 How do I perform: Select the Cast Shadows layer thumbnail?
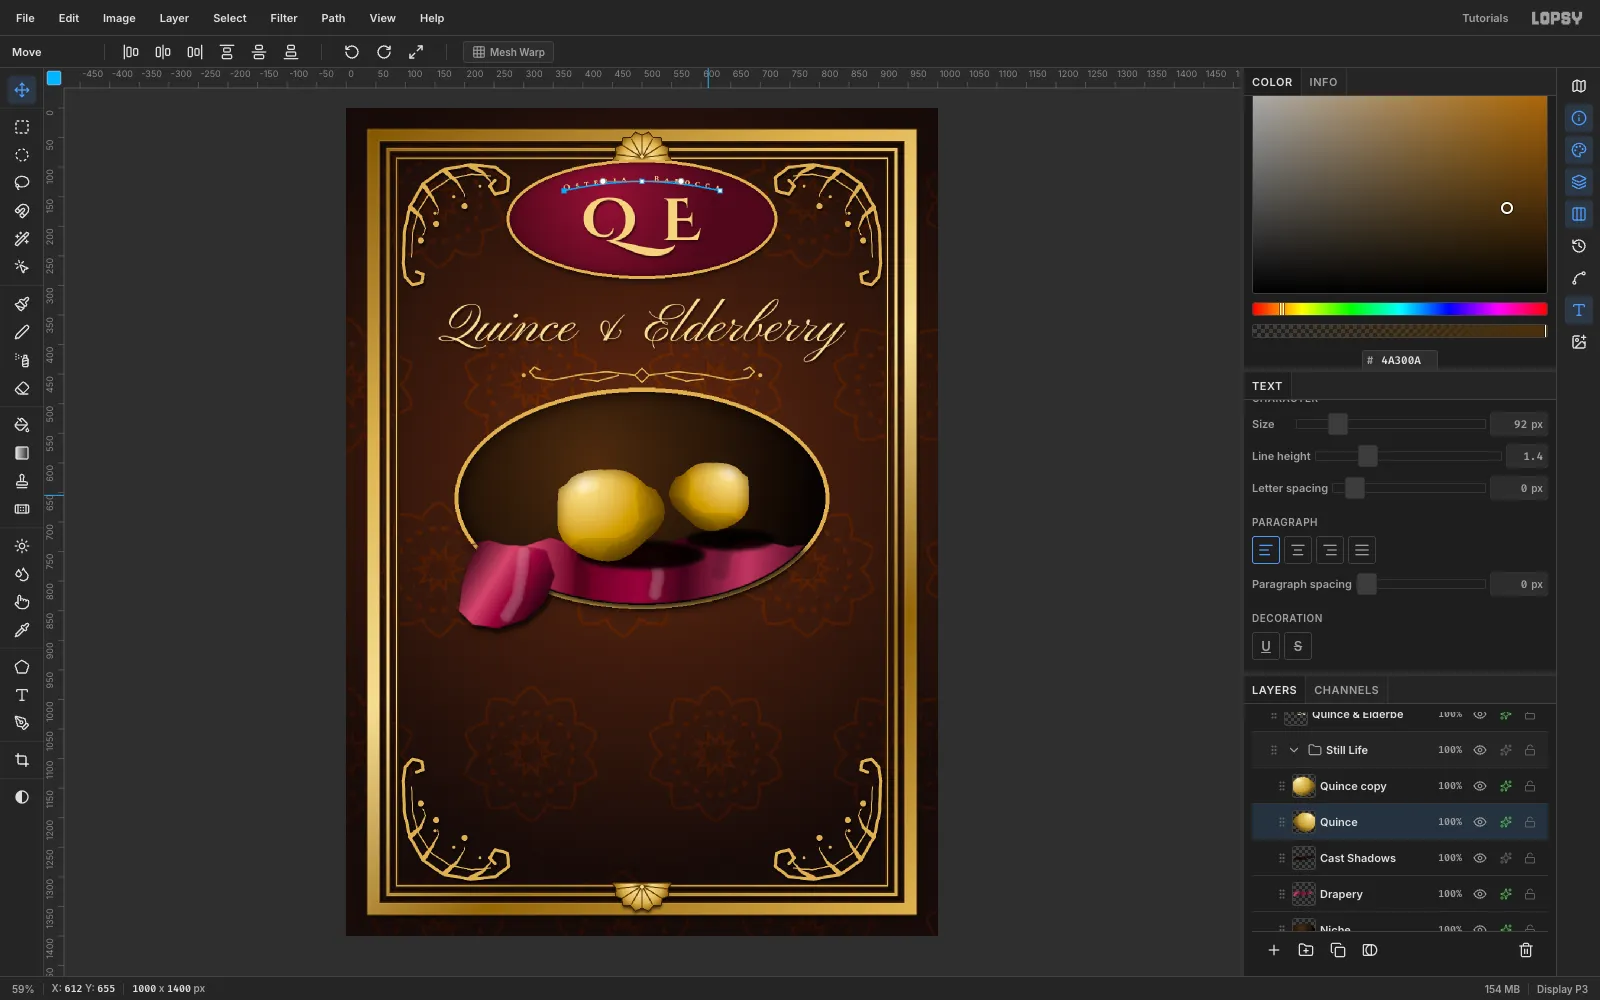click(1304, 858)
